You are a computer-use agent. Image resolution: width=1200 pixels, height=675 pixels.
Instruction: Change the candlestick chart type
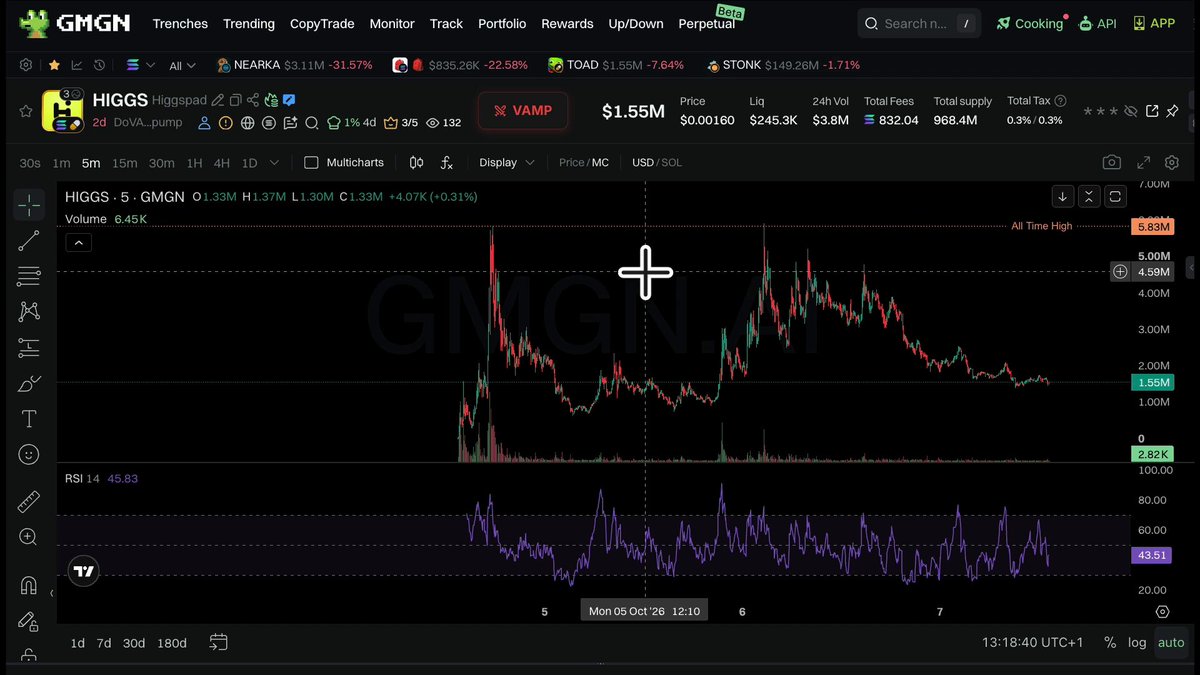click(x=417, y=162)
